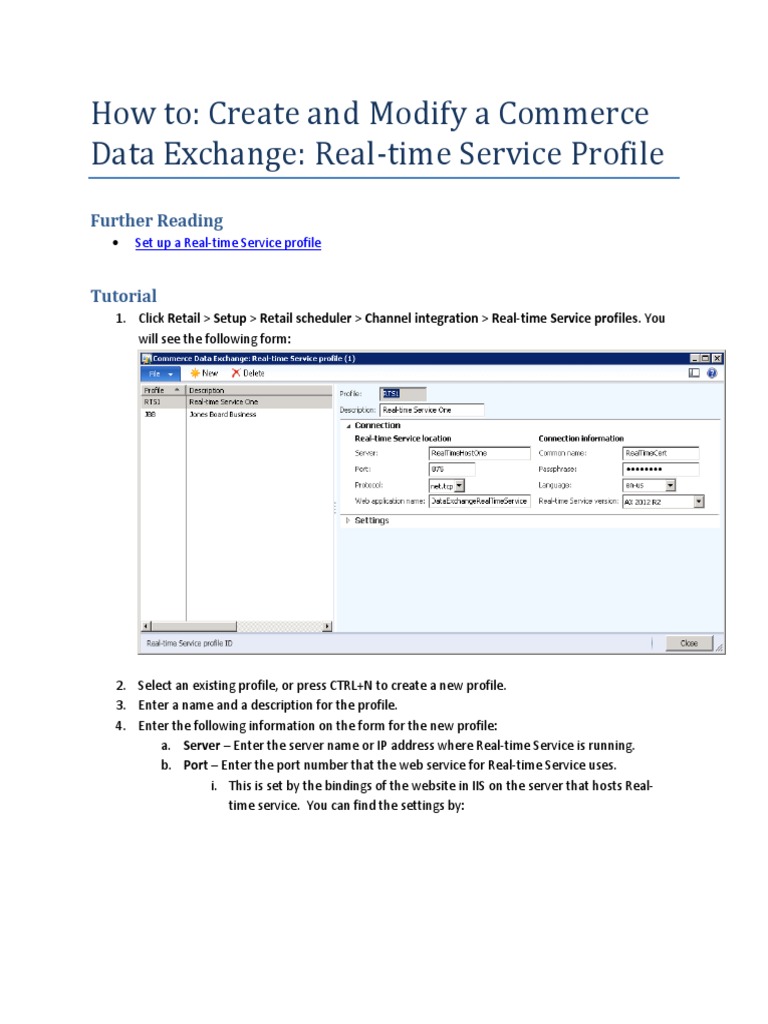Toggle the view layout icon beside help

pos(694,373)
